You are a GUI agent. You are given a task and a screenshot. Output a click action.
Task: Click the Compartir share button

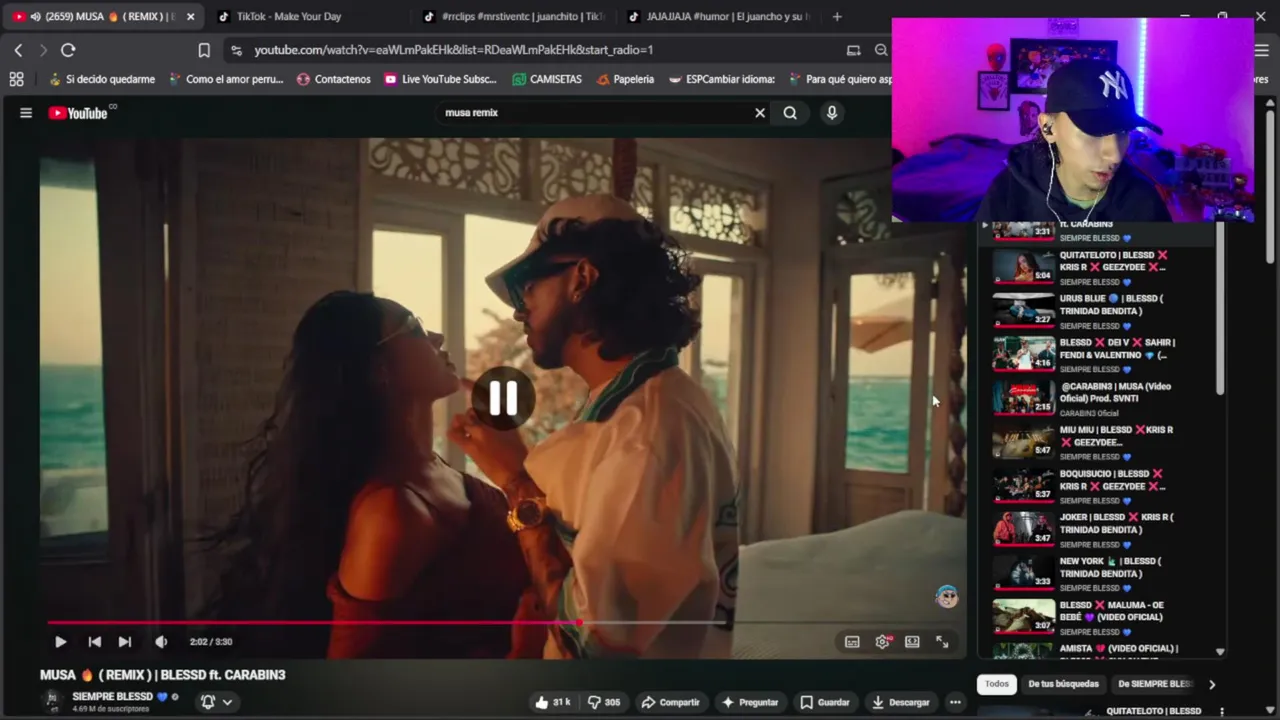pyautogui.click(x=670, y=702)
